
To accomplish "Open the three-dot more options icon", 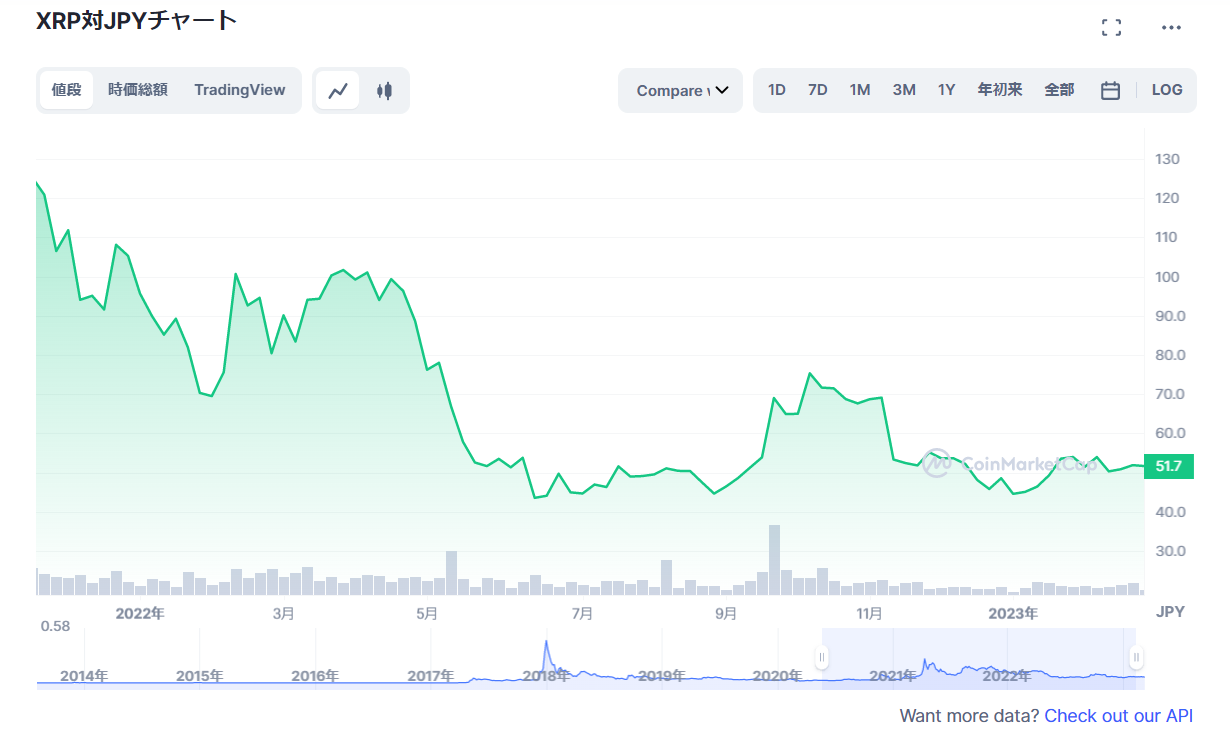I will pos(1173,27).
